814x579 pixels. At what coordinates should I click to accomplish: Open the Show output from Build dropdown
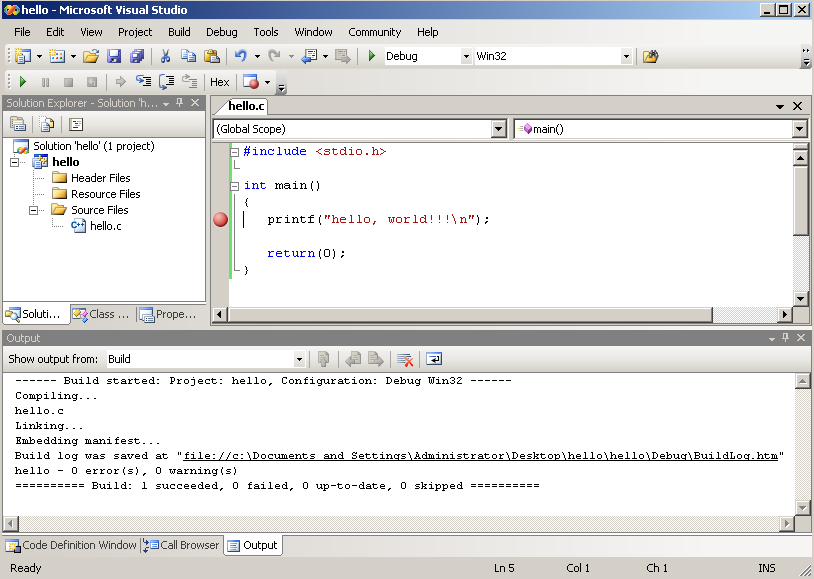pos(299,359)
